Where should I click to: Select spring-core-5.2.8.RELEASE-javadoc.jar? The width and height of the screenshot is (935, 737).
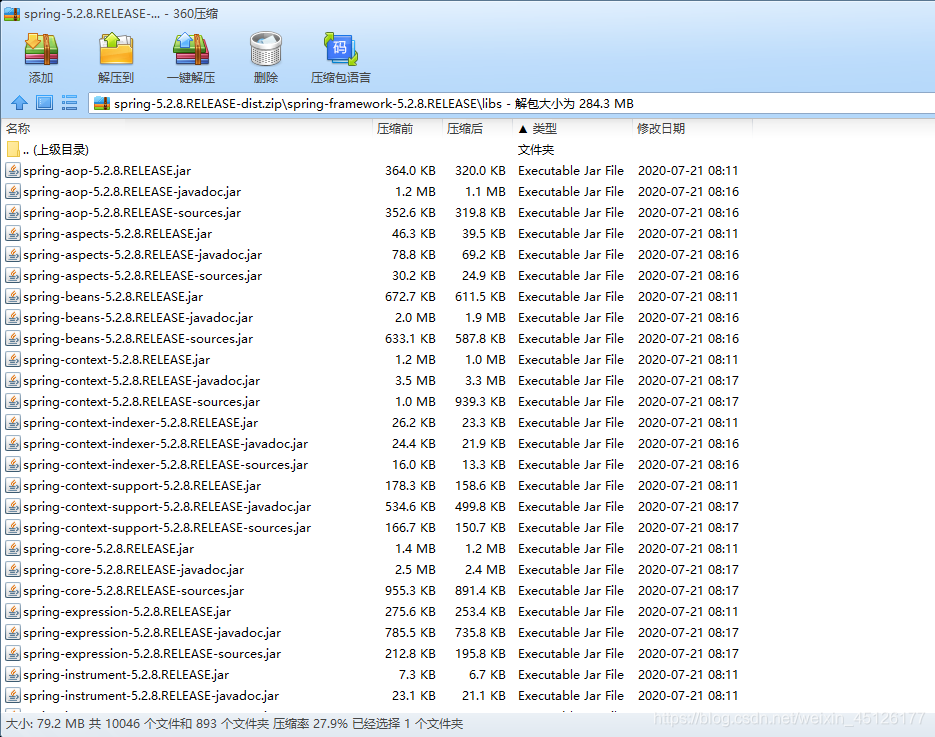tap(134, 569)
